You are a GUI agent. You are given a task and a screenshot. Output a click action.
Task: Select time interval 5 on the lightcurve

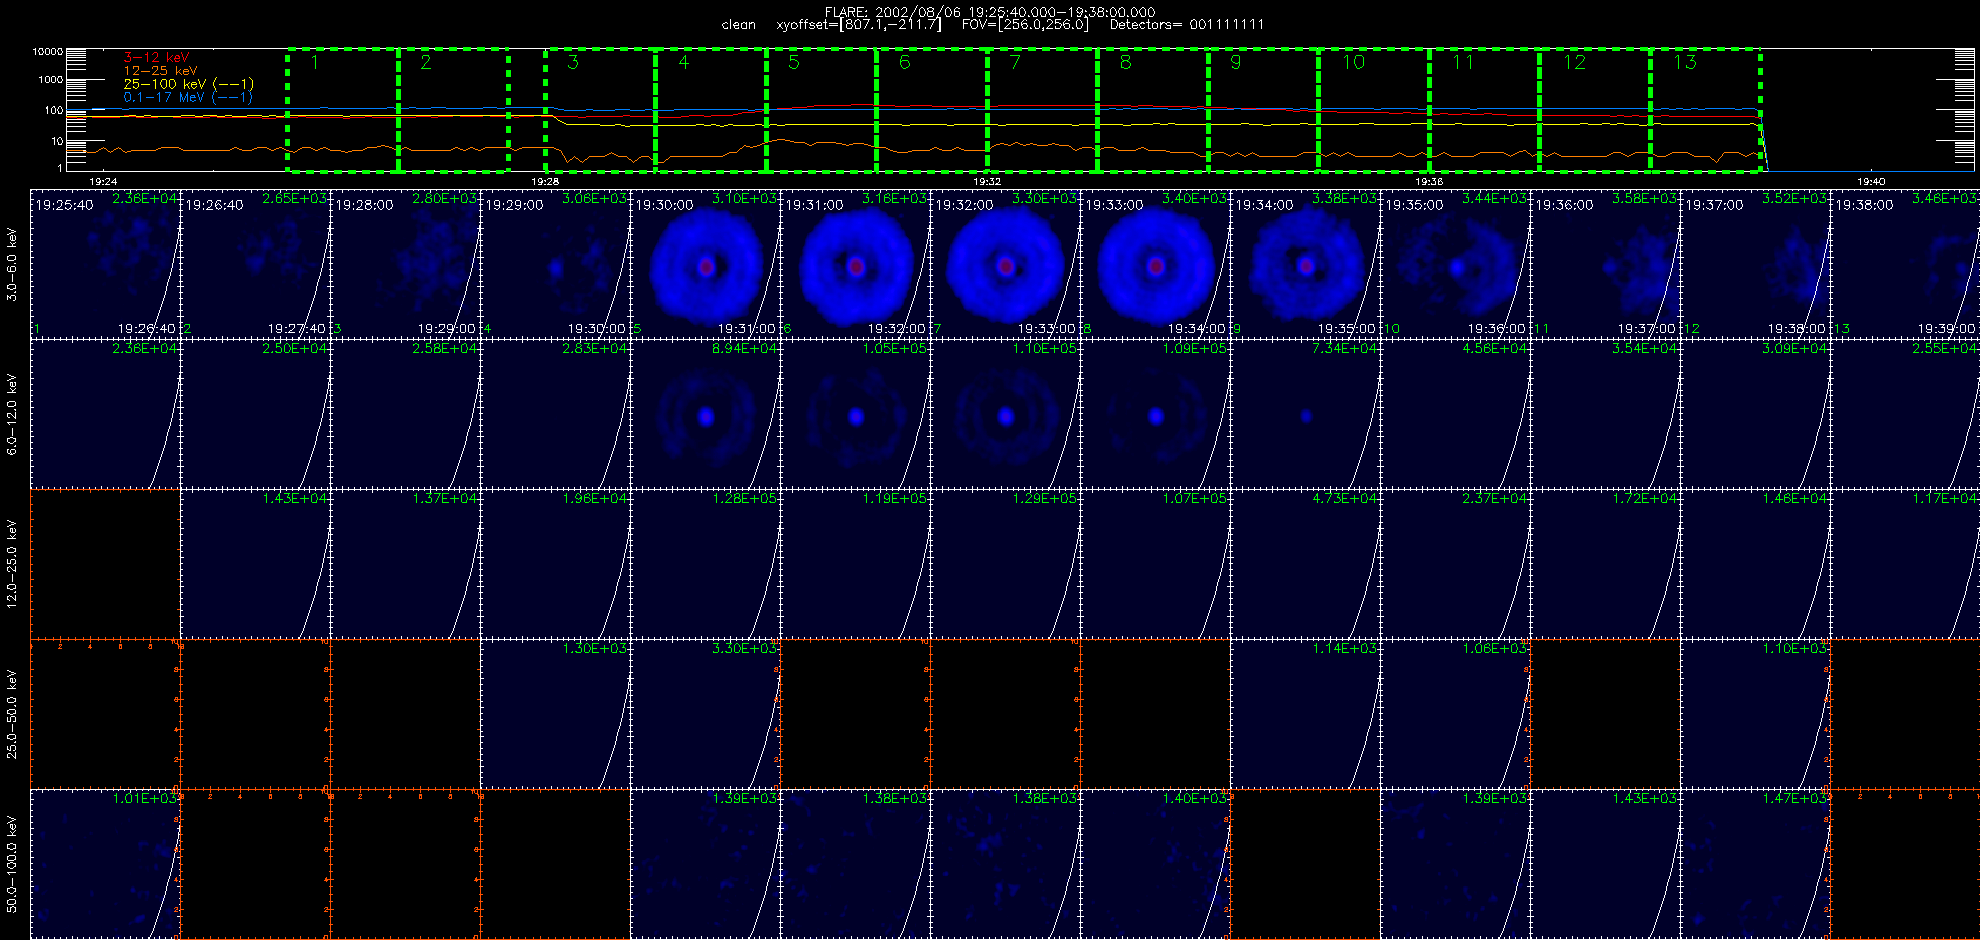(822, 110)
